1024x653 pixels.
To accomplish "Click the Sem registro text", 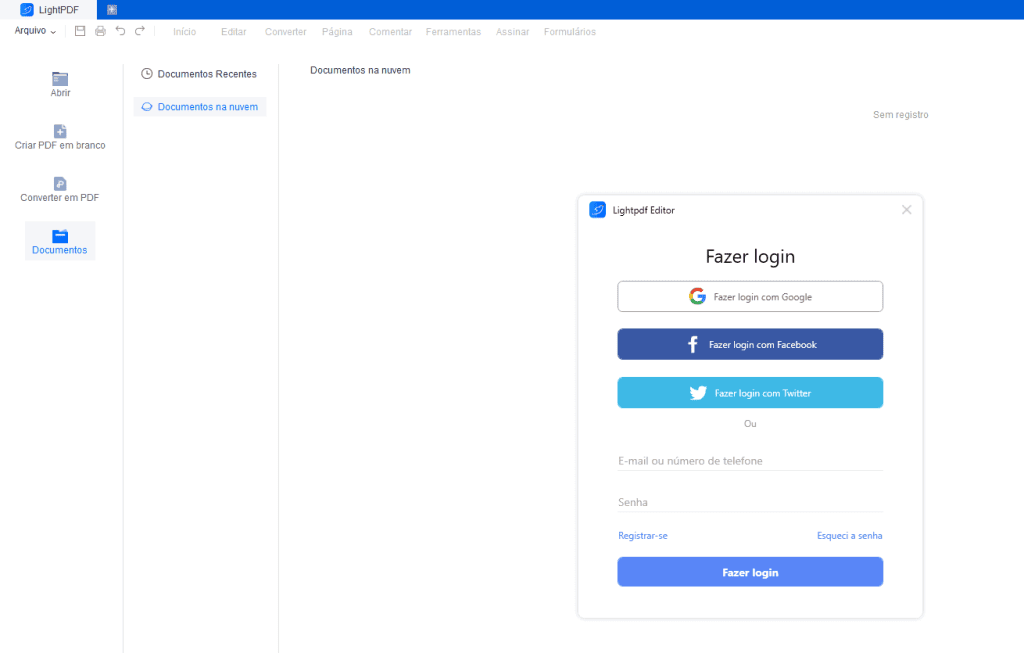I will point(901,114).
